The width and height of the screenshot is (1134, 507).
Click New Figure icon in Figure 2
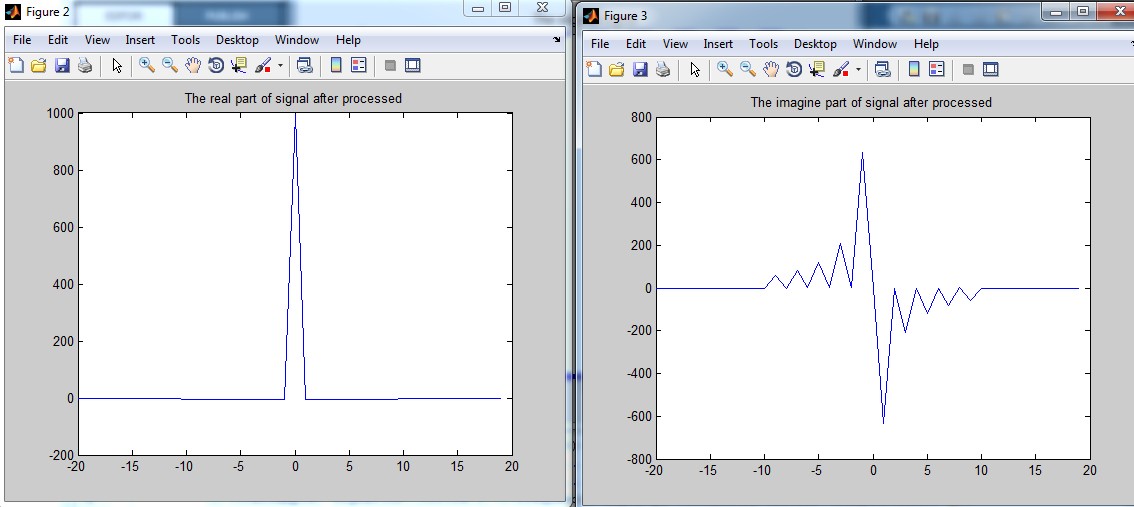coord(16,66)
